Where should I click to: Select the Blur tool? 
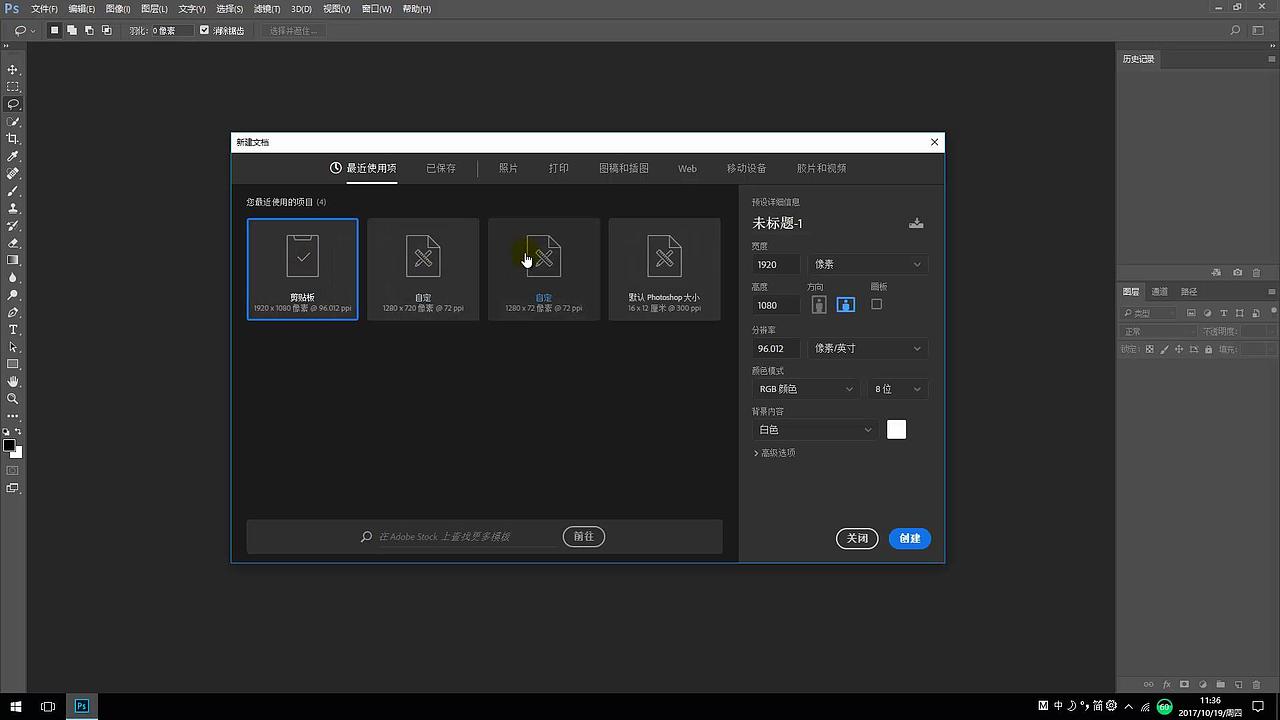13,278
